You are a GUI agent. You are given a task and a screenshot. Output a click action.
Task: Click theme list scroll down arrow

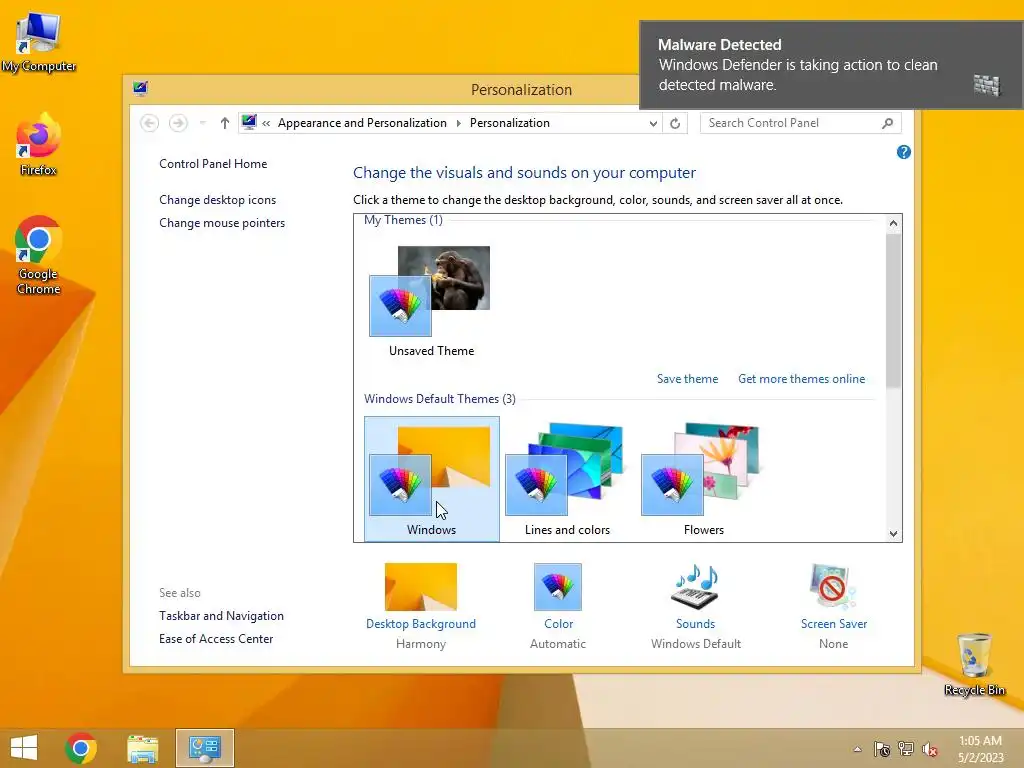[x=893, y=534]
